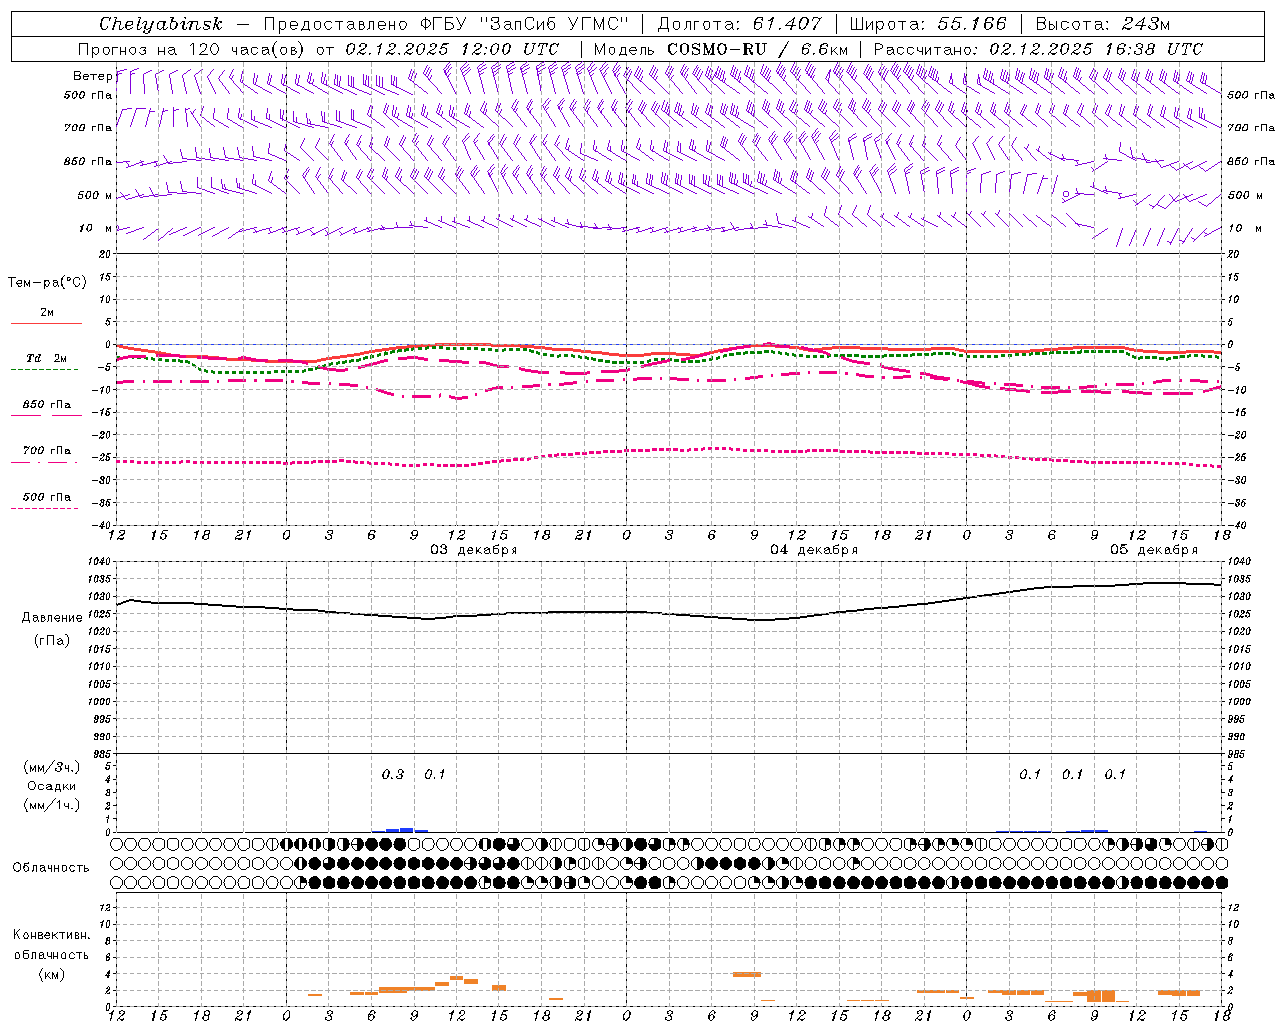1280x1024 pixels.
Task: Click the 05 декабря date label
Action: tap(1153, 550)
